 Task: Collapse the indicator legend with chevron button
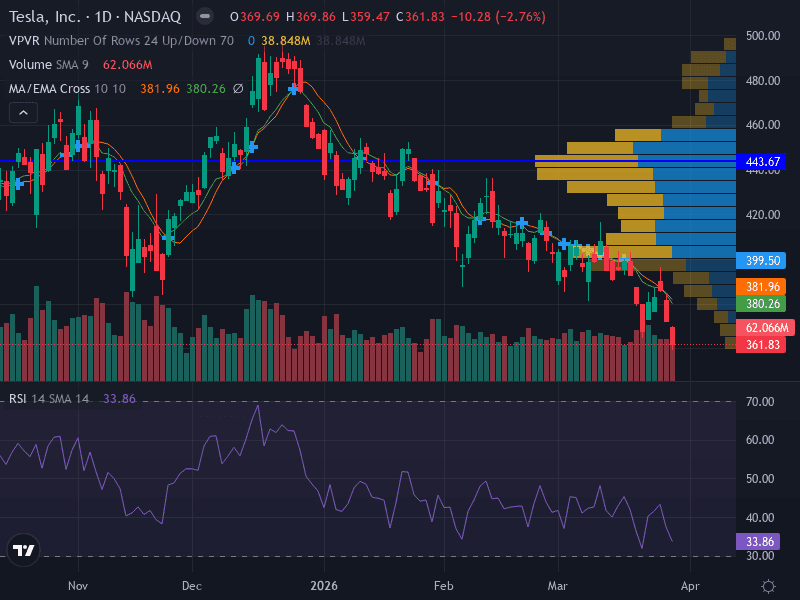click(x=23, y=113)
